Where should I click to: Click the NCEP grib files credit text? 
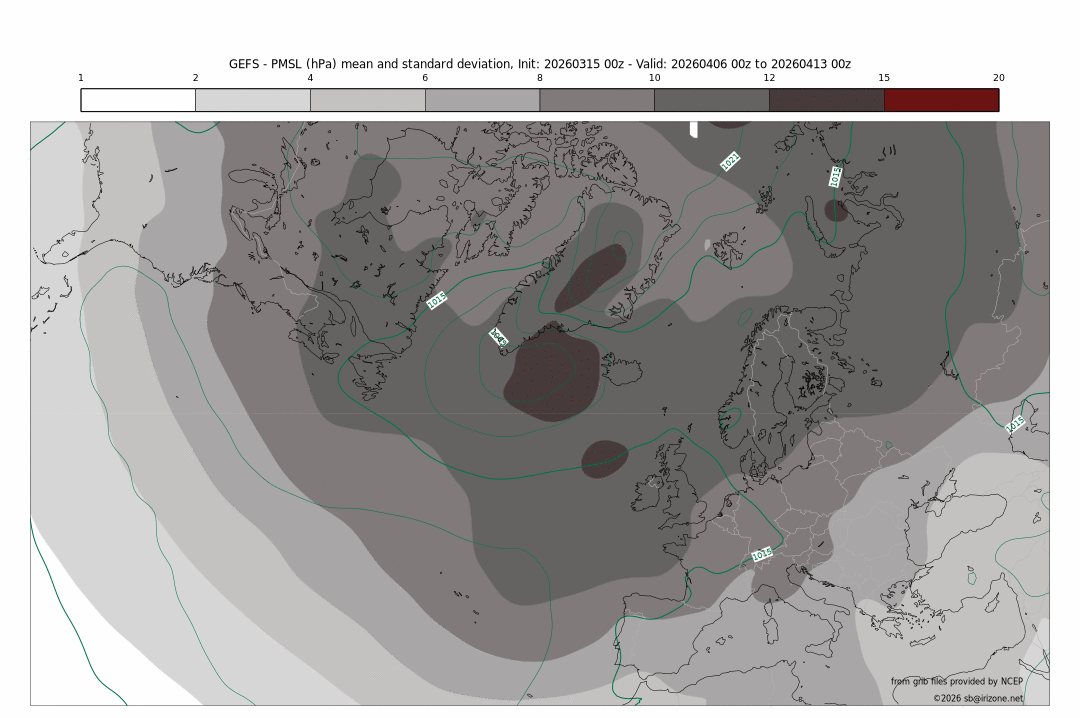957,681
